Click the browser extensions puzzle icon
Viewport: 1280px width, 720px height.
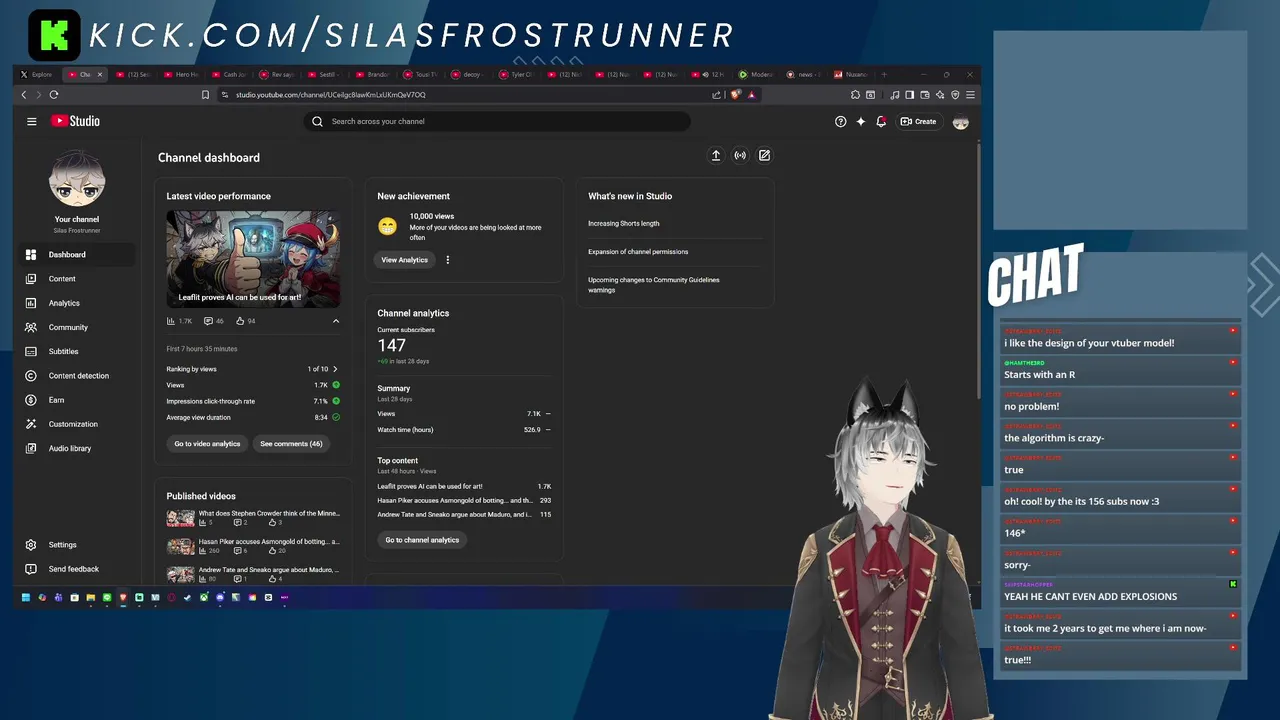(855, 95)
